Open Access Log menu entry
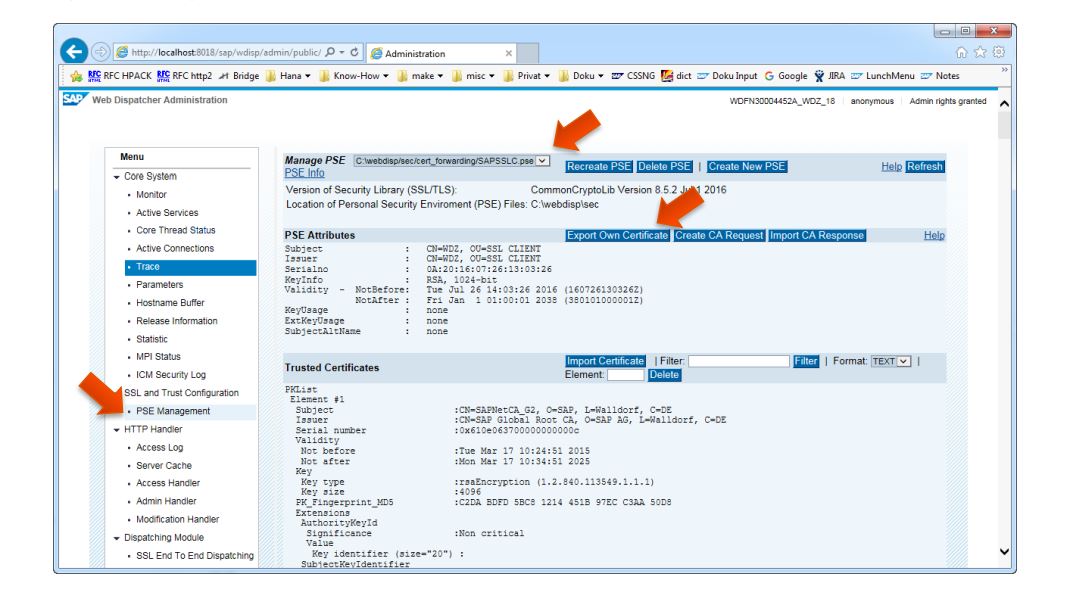The width and height of the screenshot is (1084, 596). click(160, 448)
